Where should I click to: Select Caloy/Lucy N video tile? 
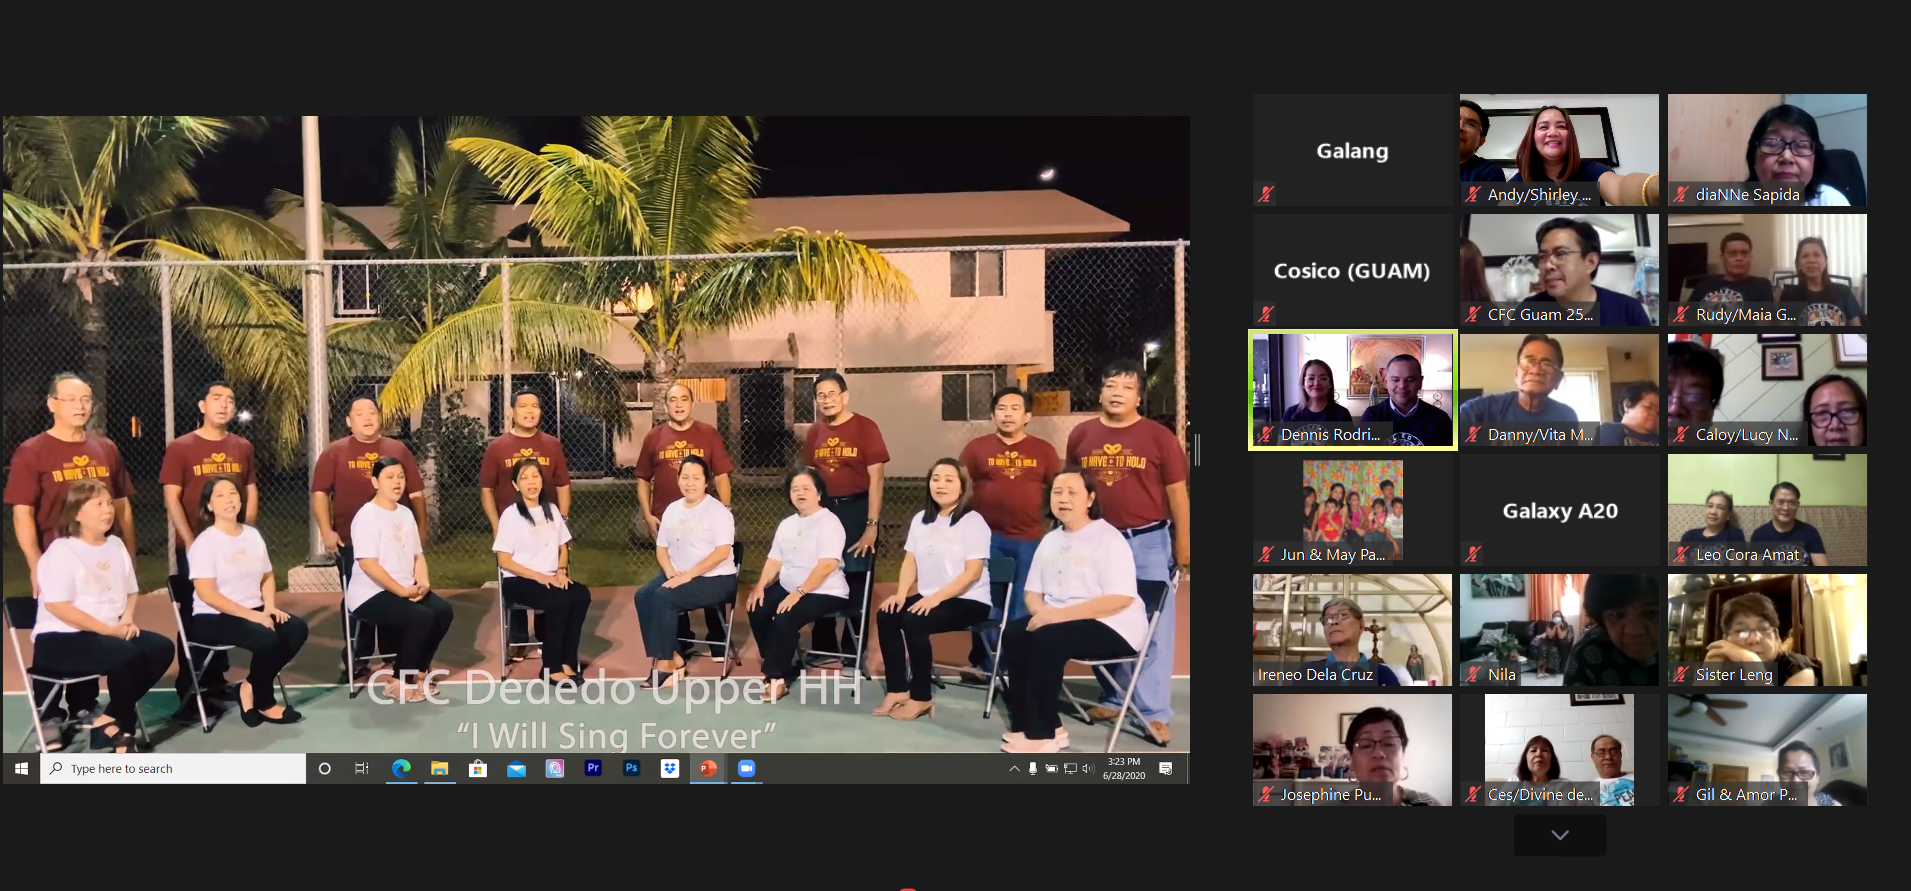coord(1767,390)
